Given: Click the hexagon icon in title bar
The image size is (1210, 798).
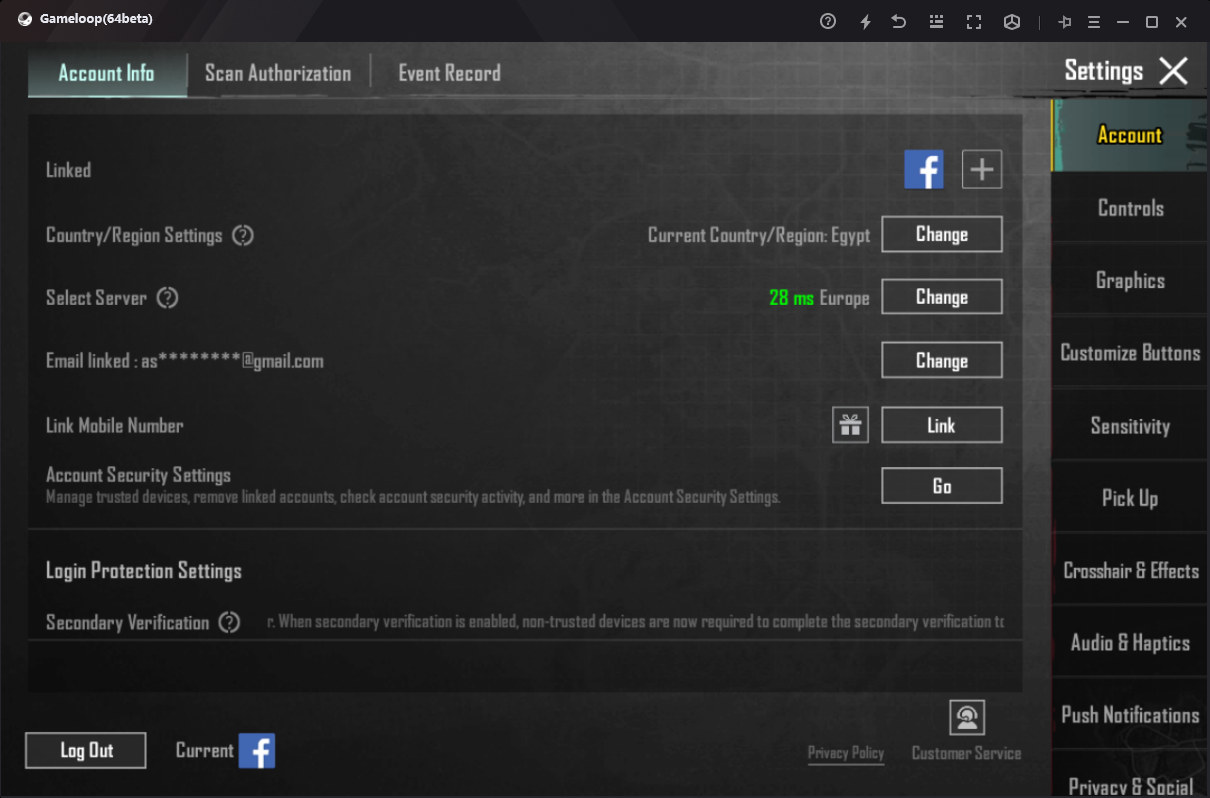Looking at the screenshot, I should [x=1012, y=21].
